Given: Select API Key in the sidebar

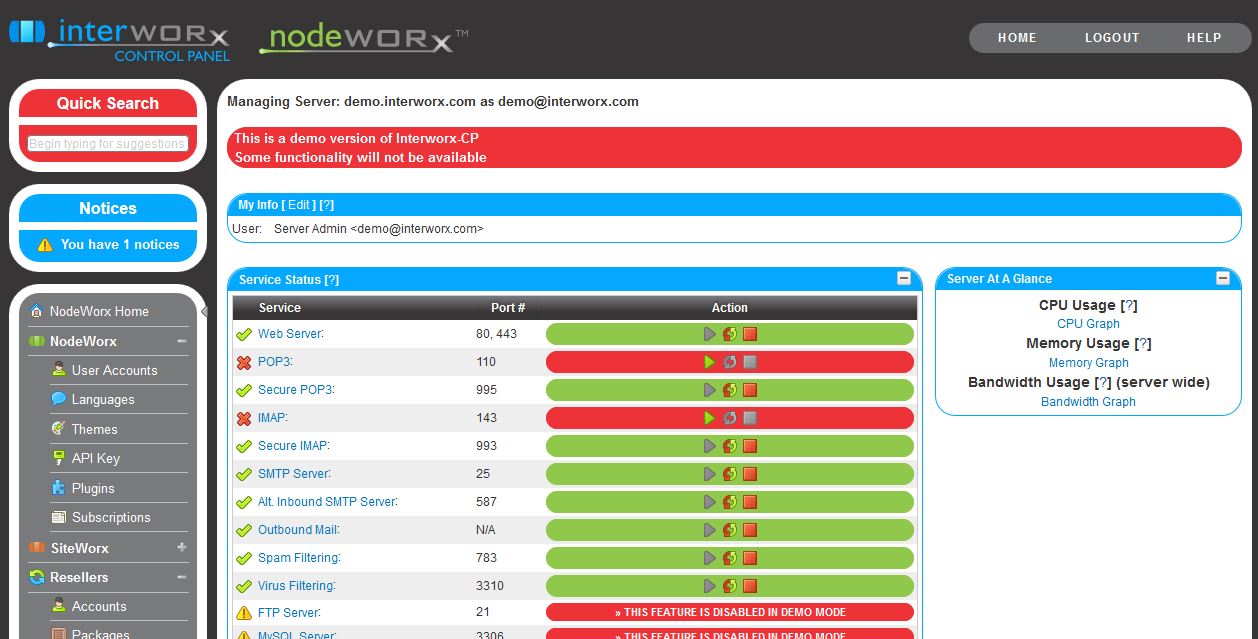Looking at the screenshot, I should [x=95, y=458].
